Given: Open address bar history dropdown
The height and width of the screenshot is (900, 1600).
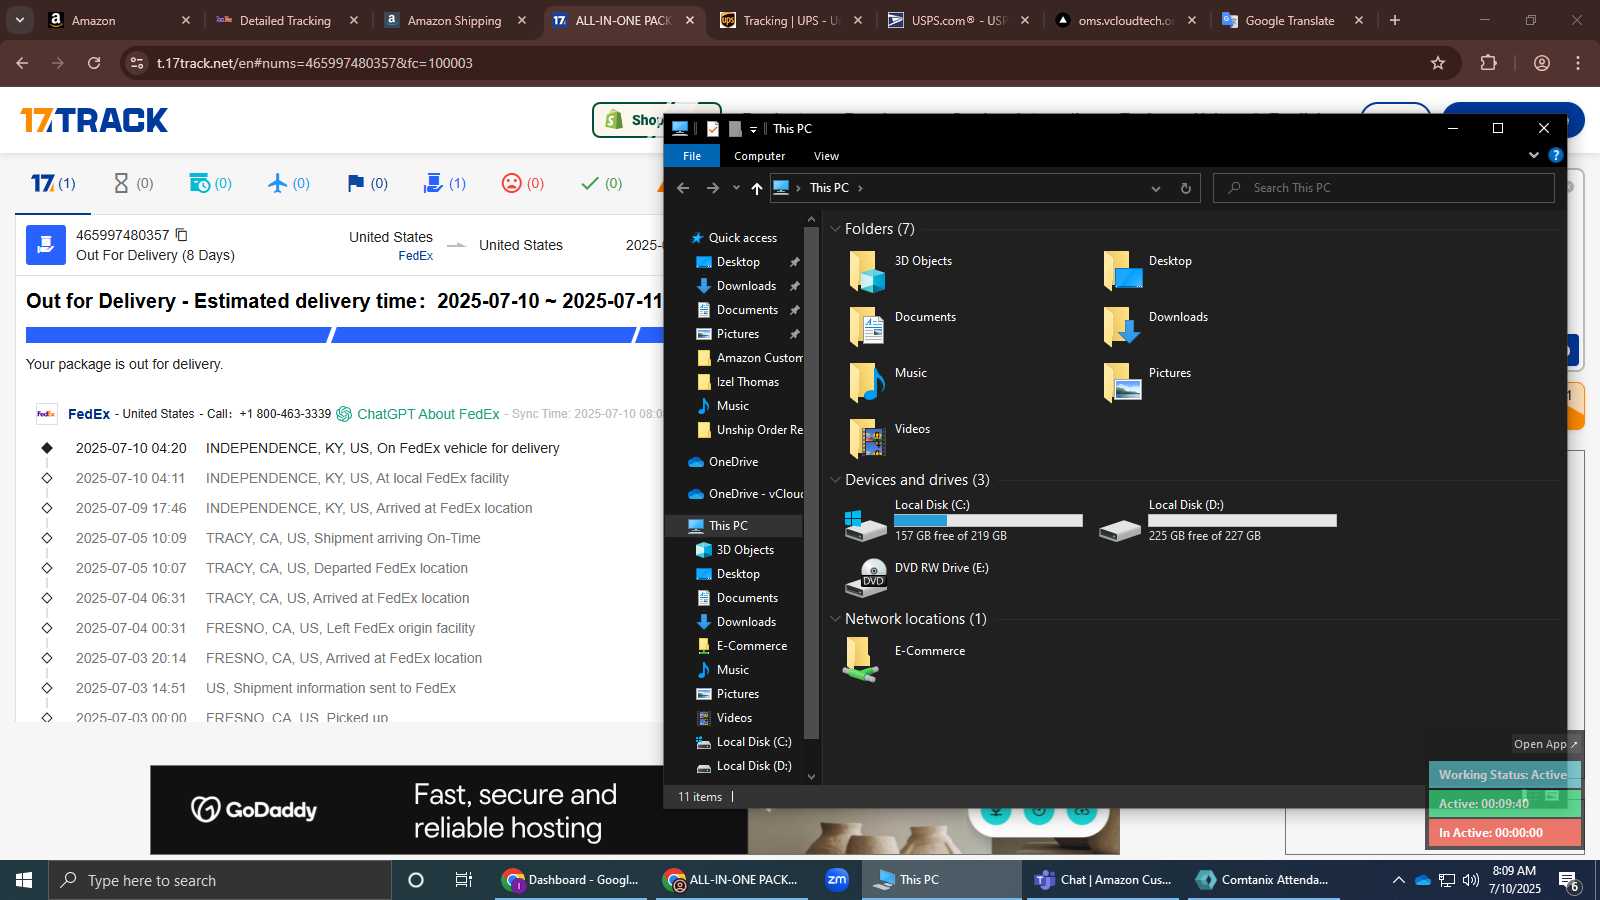Looking at the screenshot, I should point(1156,188).
